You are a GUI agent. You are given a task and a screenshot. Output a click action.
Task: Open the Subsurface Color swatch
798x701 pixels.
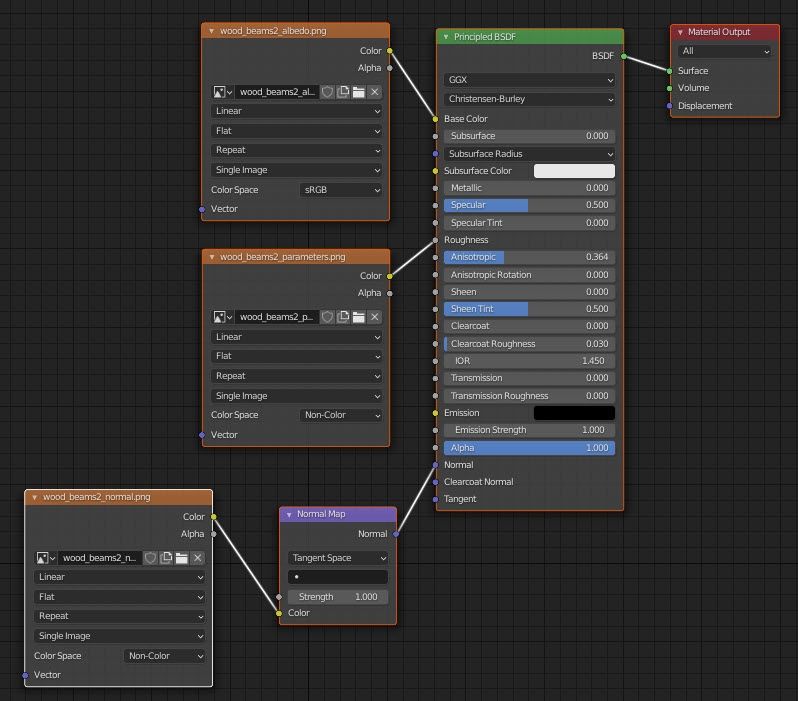574,171
